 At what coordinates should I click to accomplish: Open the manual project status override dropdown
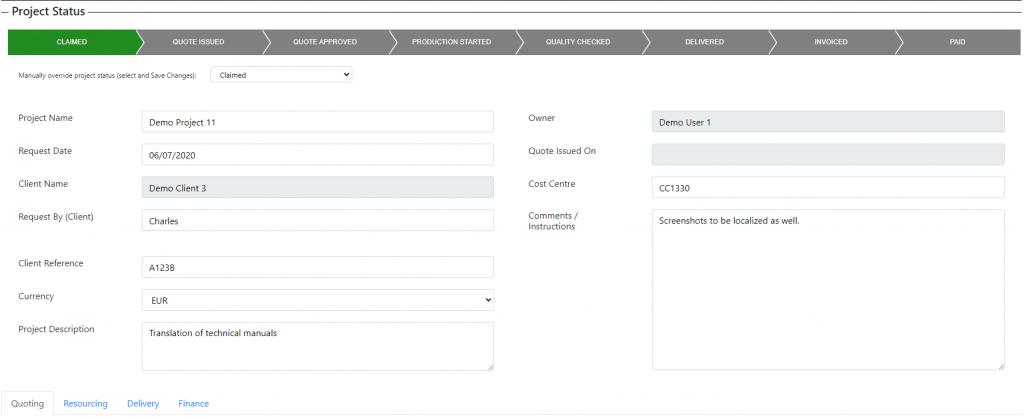pyautogui.click(x=281, y=75)
